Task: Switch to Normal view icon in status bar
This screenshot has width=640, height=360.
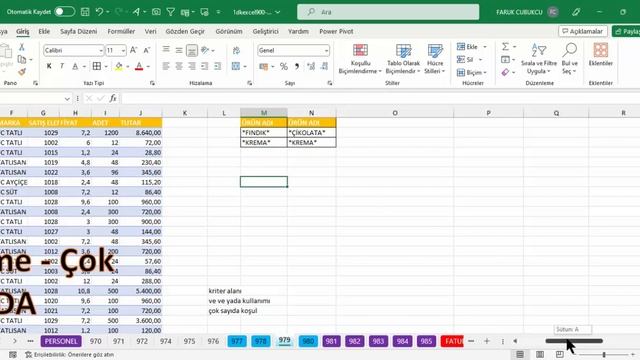Action: coord(520,355)
